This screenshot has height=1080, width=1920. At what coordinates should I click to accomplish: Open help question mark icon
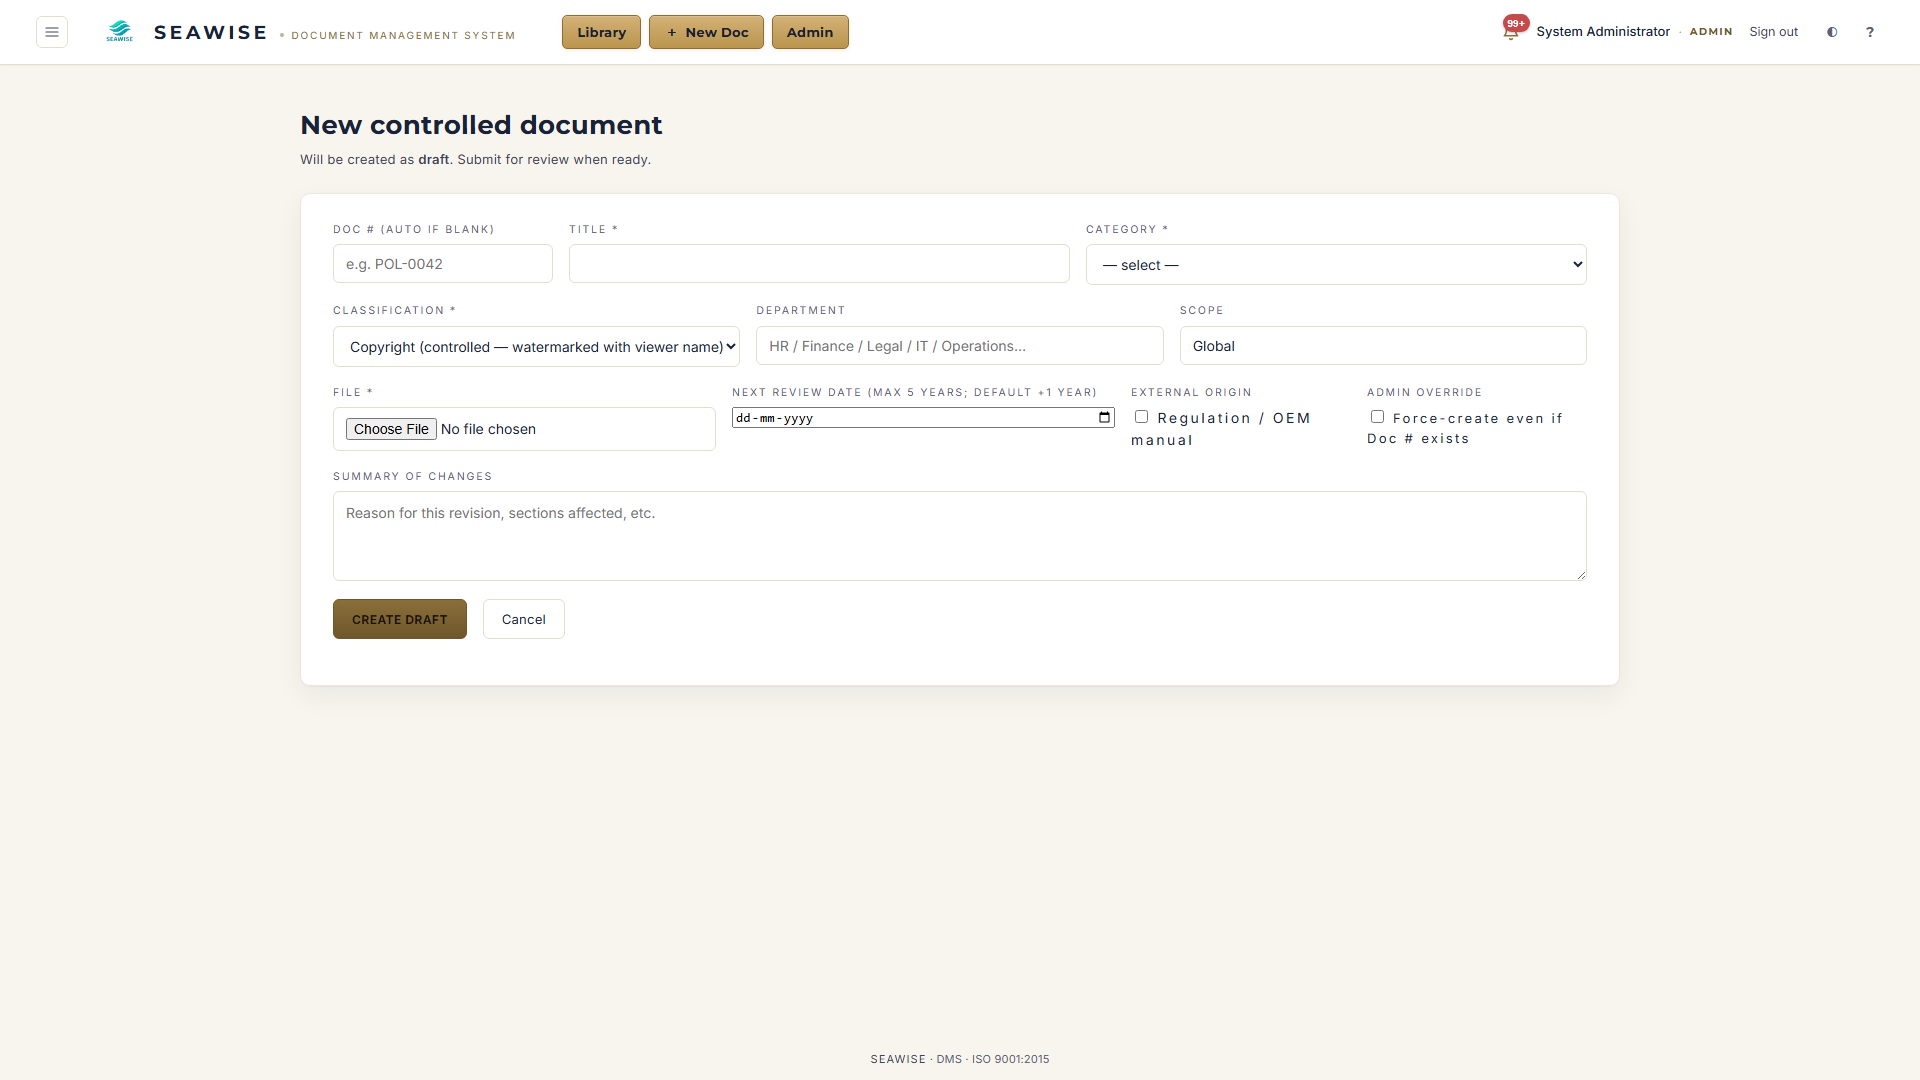click(1870, 32)
